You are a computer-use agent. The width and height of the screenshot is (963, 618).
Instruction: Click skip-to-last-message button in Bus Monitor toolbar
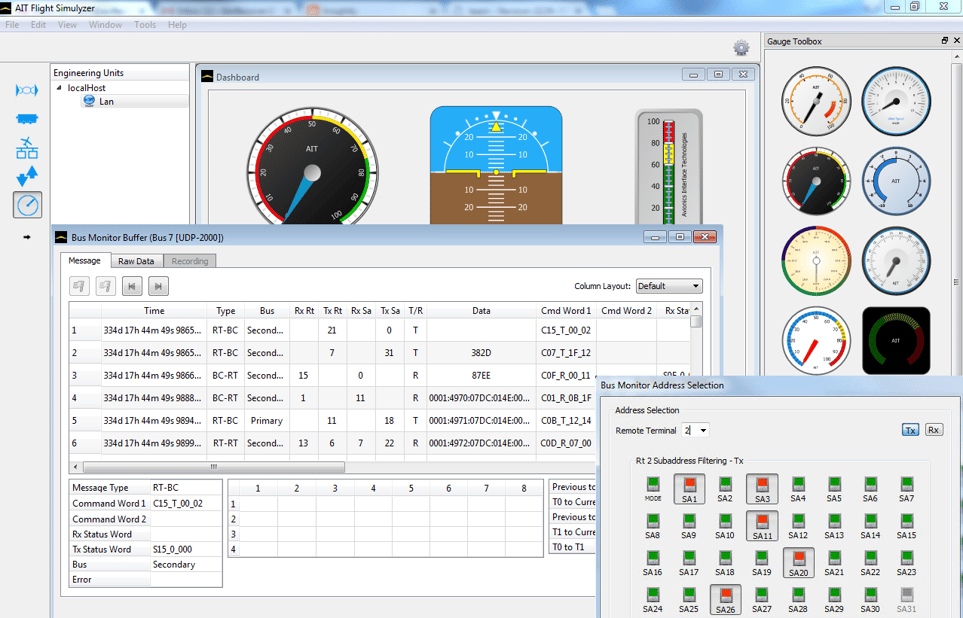click(157, 287)
